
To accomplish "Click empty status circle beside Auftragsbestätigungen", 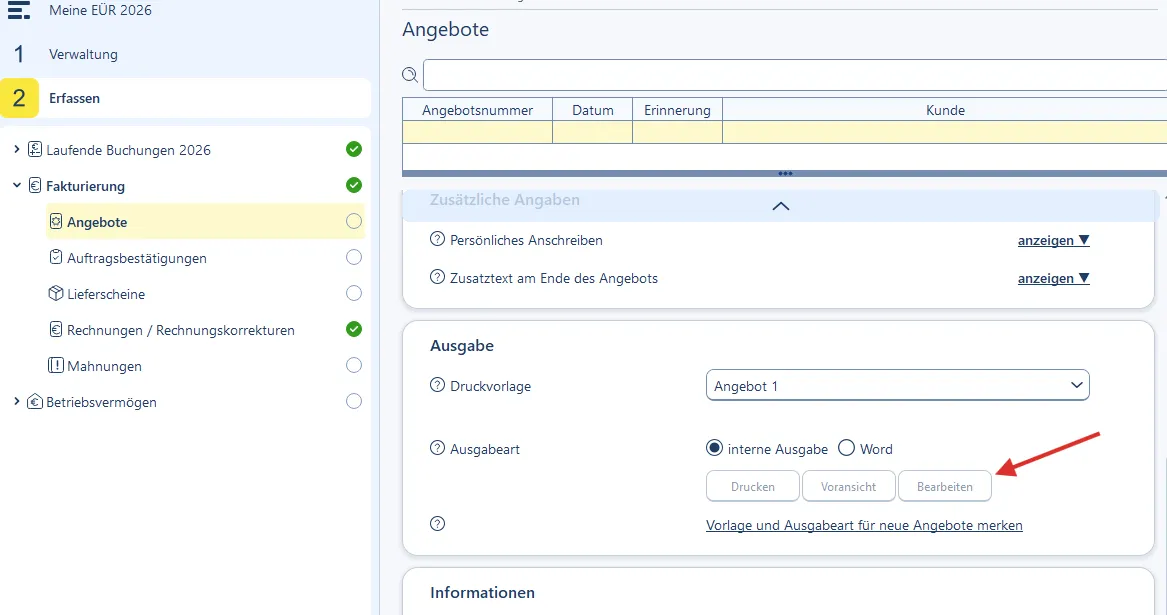I will 354,257.
